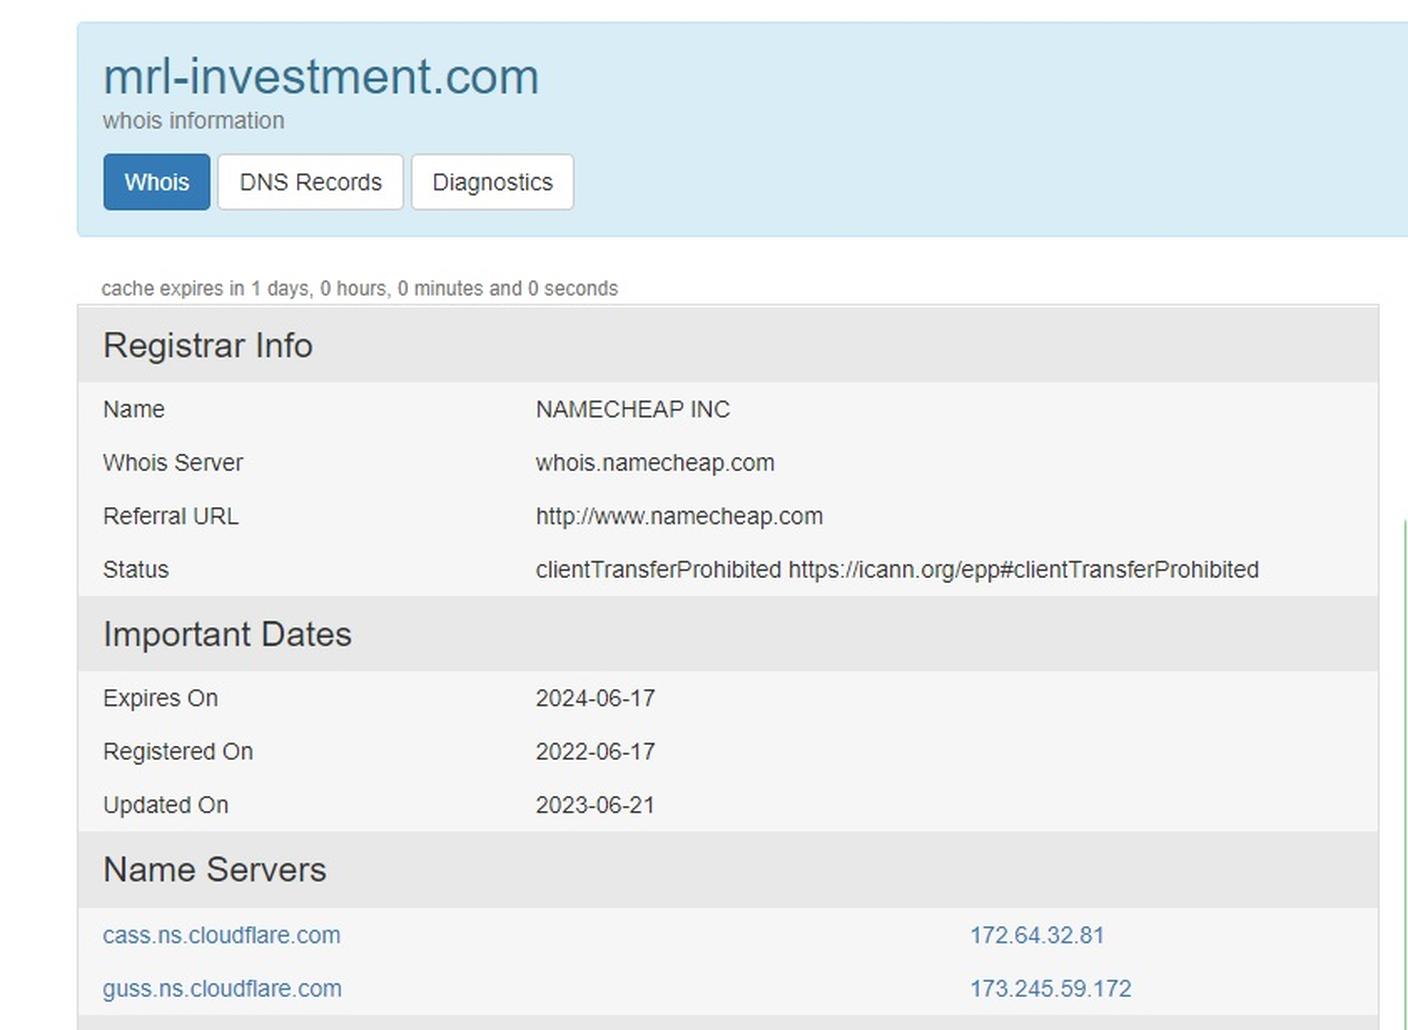1408x1030 pixels.
Task: Select the updated date 2023-06-21
Action: point(595,805)
